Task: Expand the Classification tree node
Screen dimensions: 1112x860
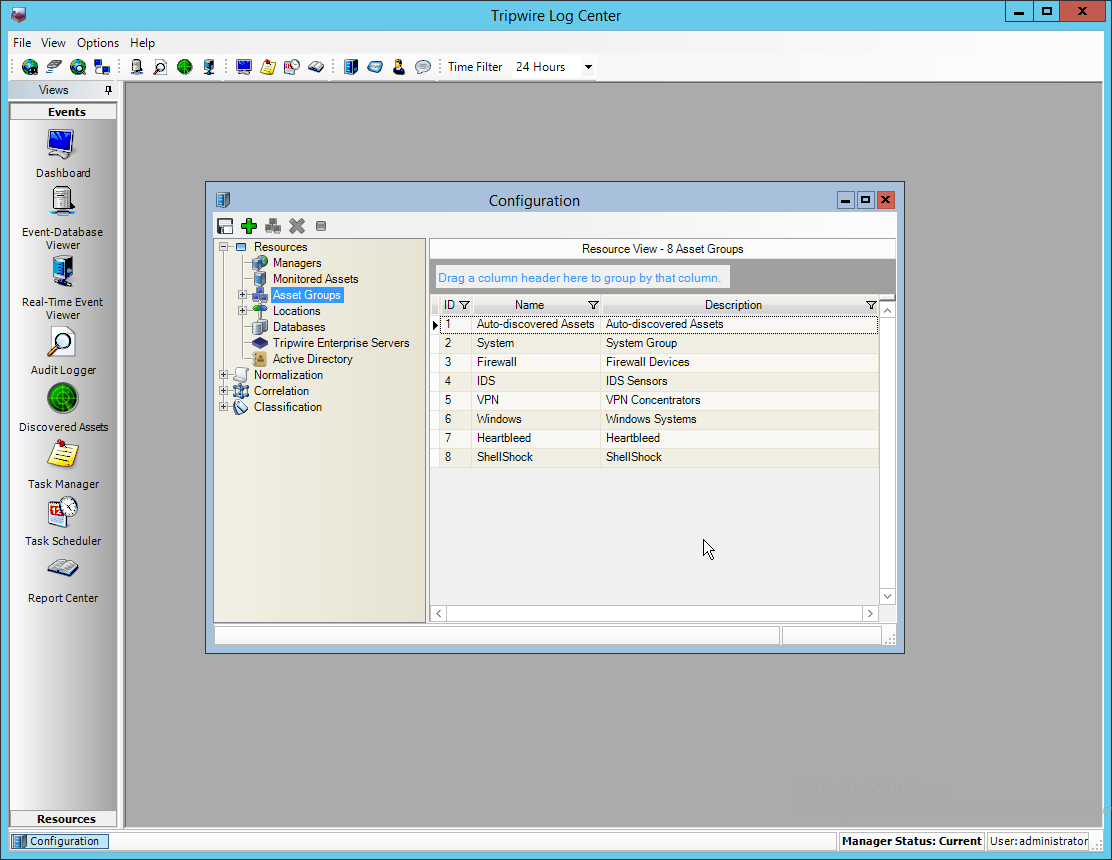Action: click(x=223, y=407)
